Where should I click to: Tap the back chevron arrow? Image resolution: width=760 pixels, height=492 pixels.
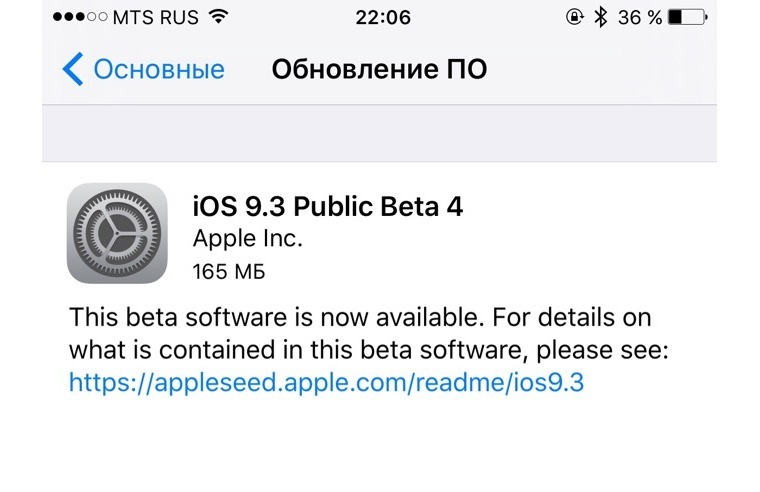pos(73,70)
